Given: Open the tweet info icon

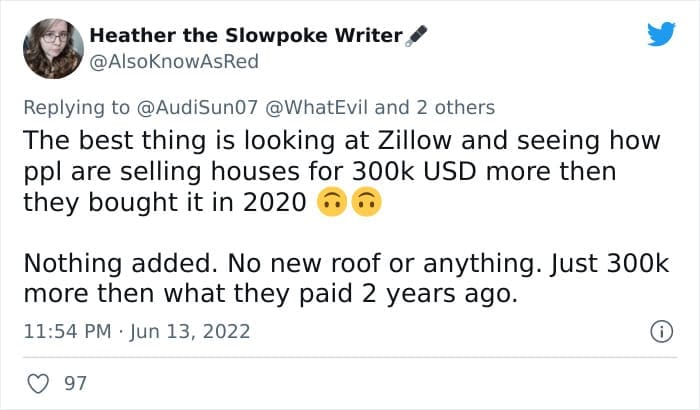Looking at the screenshot, I should point(661,331).
